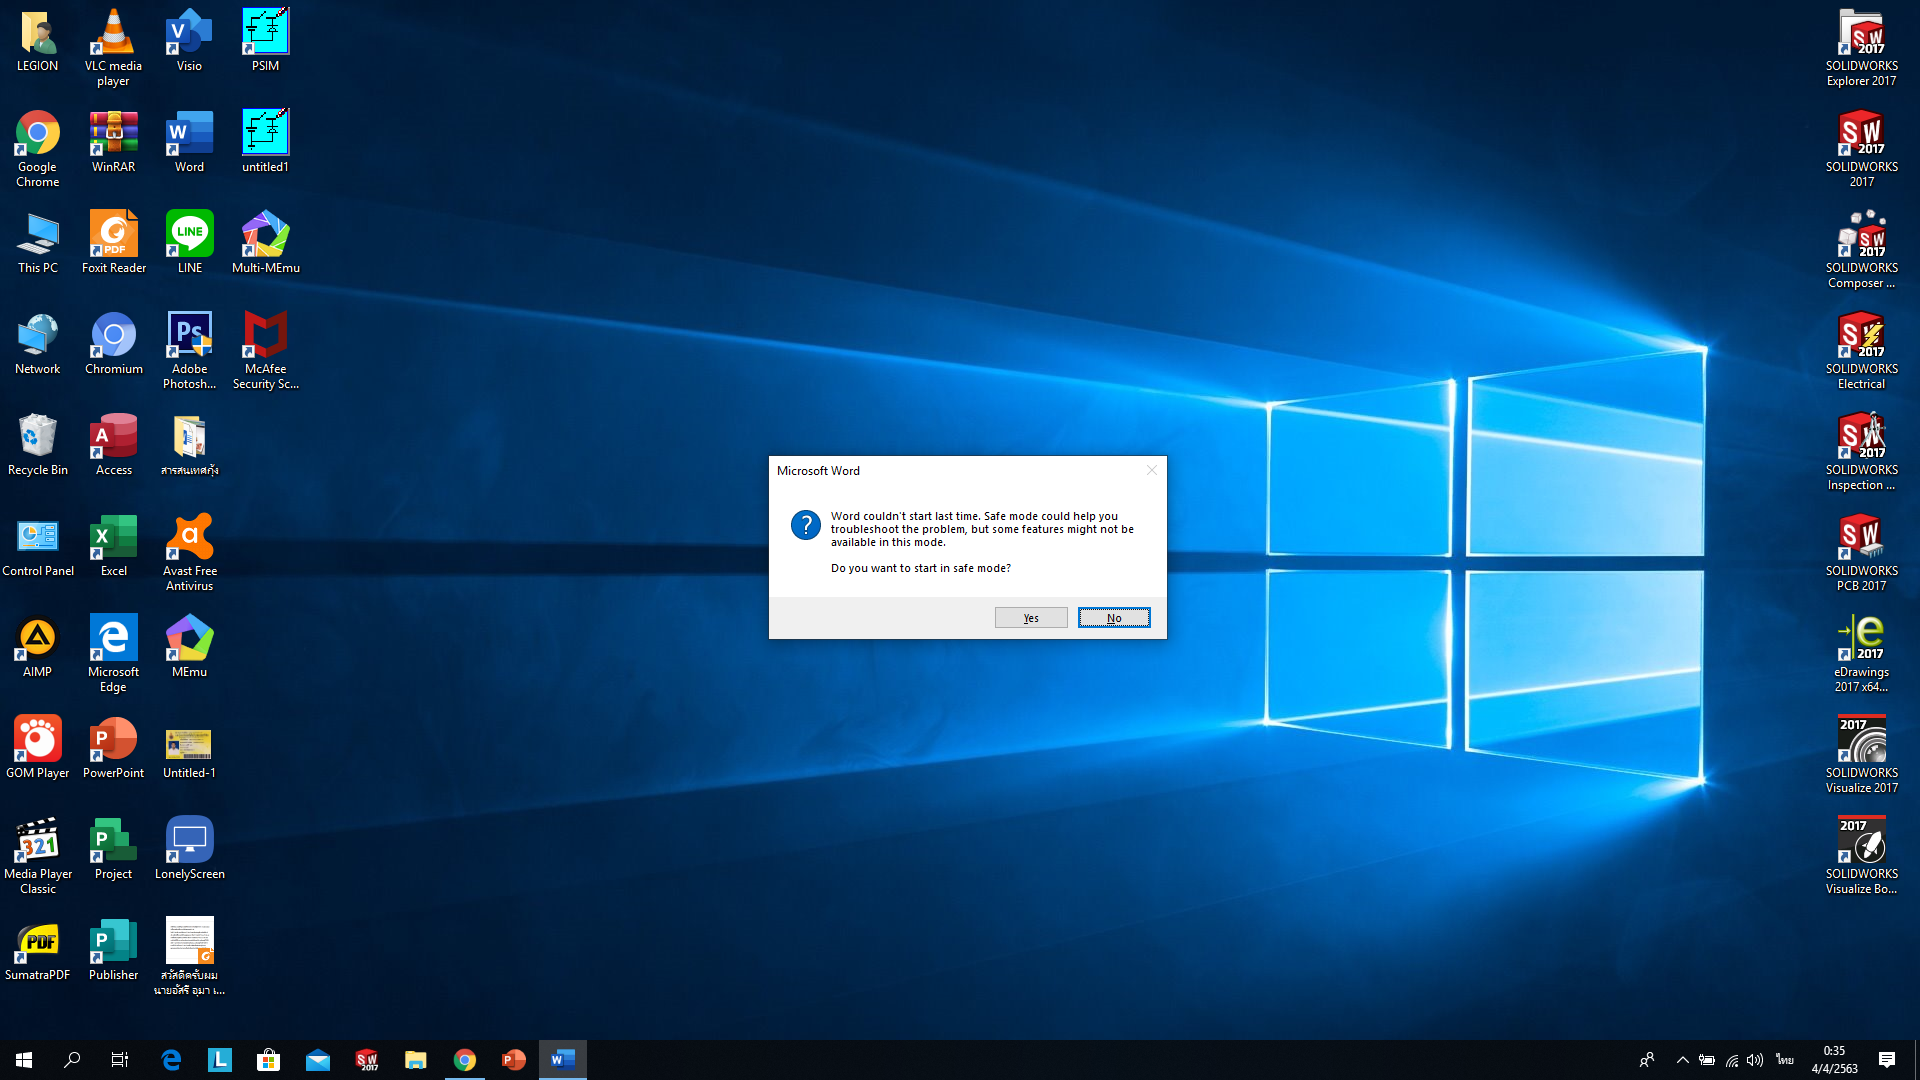The image size is (1920, 1080).
Task: Select the McAfee Security Scan icon
Action: click(265, 351)
